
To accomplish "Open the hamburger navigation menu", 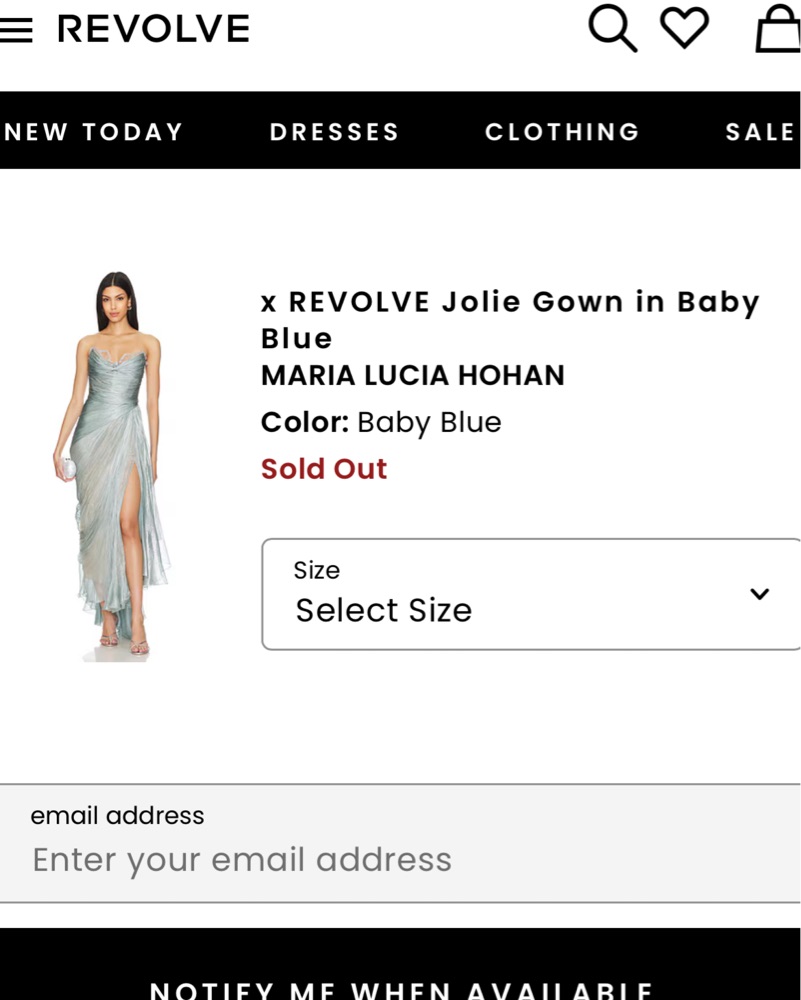I will 16,31.
